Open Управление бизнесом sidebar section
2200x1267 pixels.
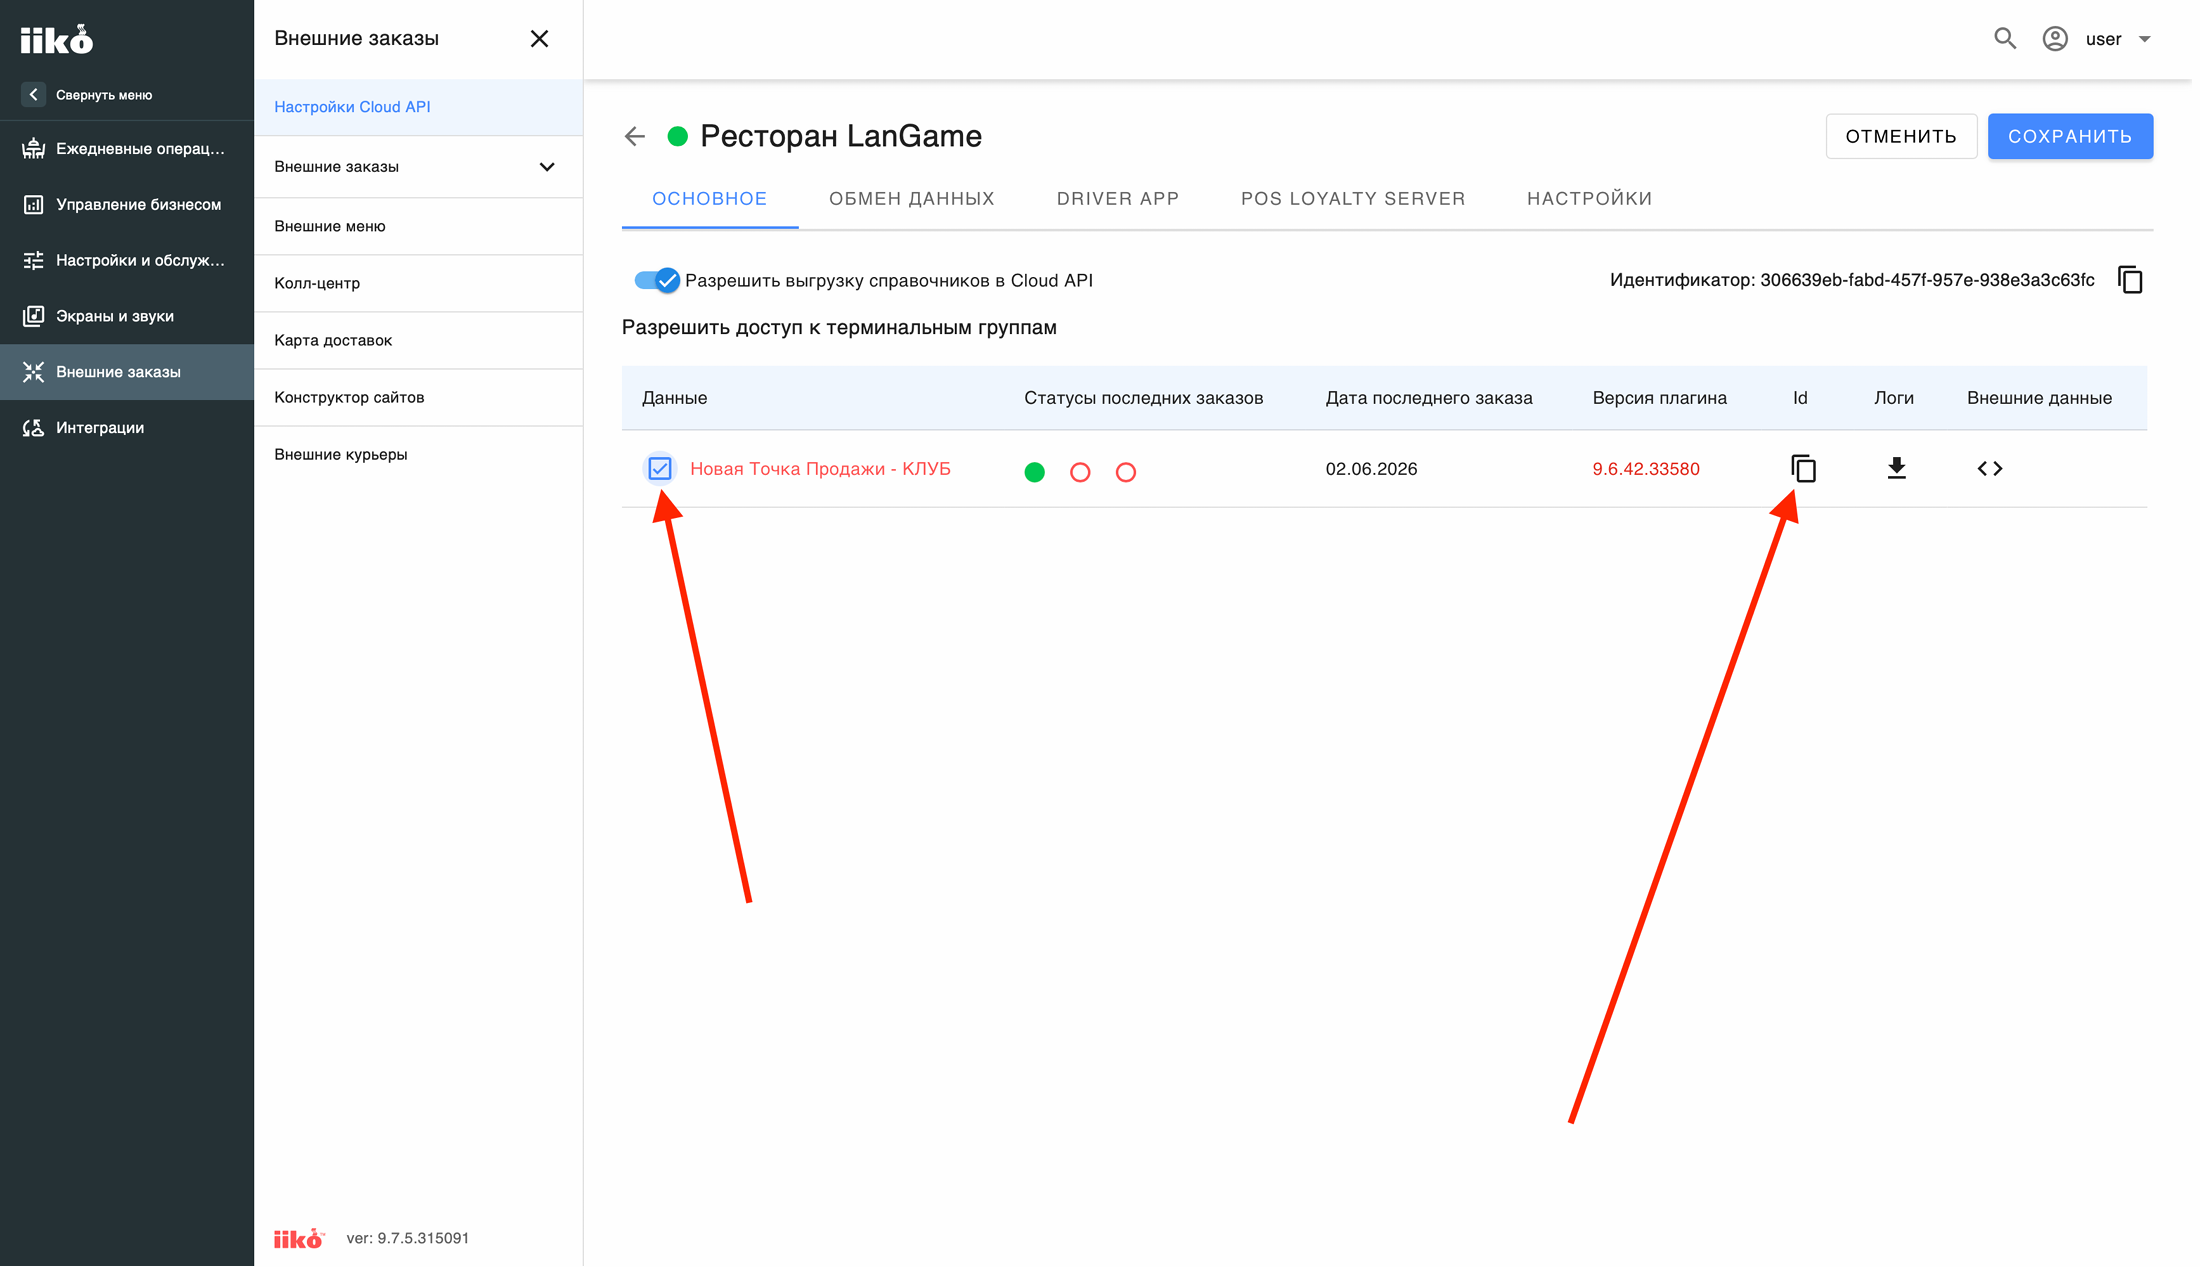coord(127,205)
